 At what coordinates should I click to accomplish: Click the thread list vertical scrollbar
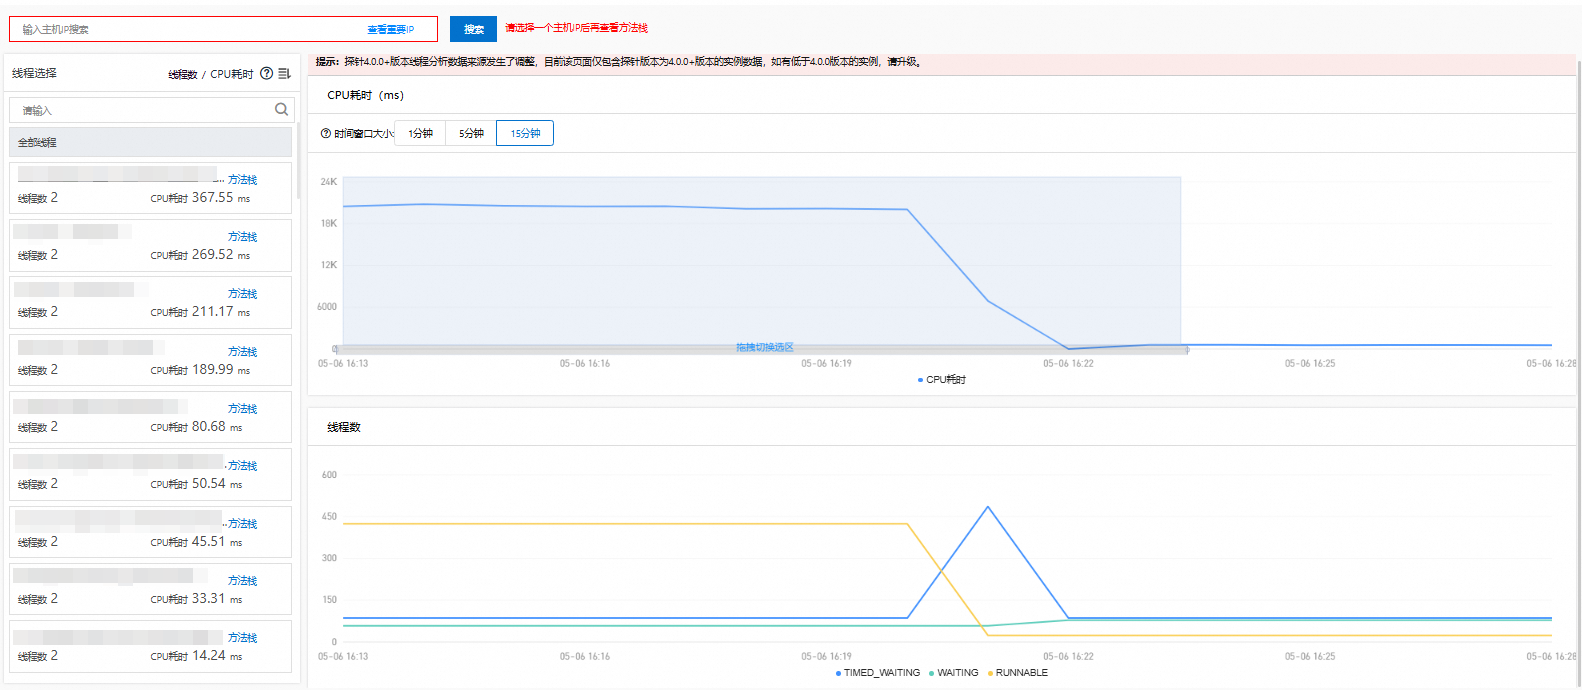[x=297, y=160]
